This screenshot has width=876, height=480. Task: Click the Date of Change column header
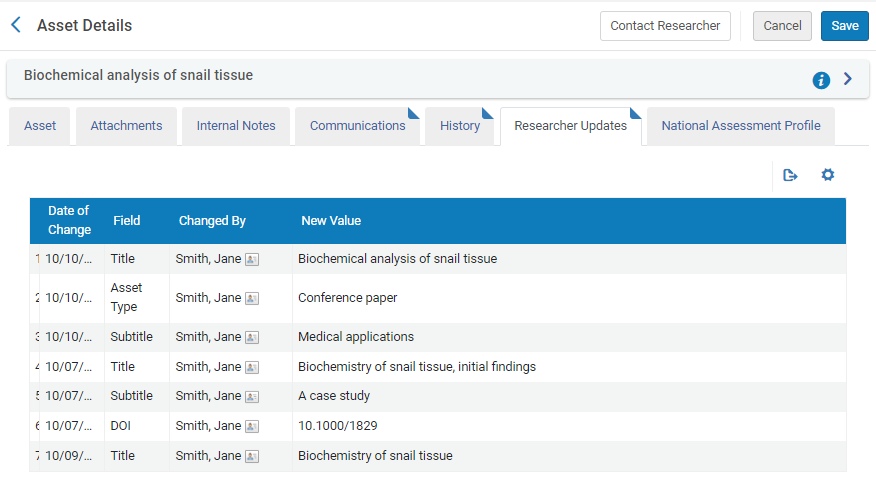69,221
